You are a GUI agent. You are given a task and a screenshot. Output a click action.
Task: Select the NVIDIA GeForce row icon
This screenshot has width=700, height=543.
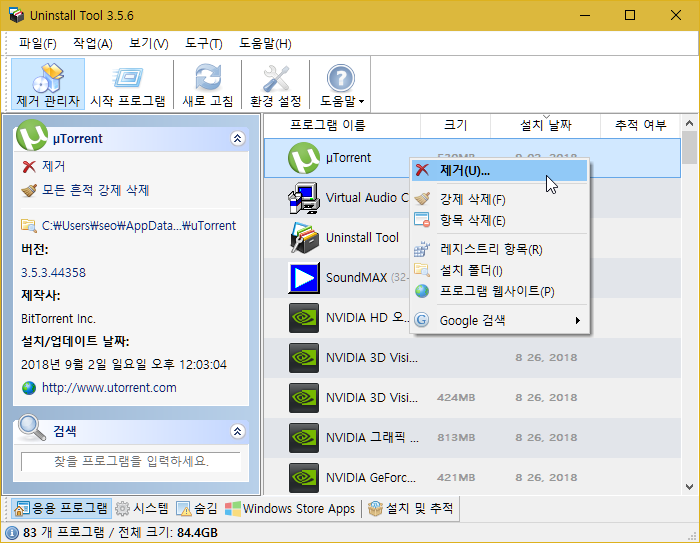304,478
